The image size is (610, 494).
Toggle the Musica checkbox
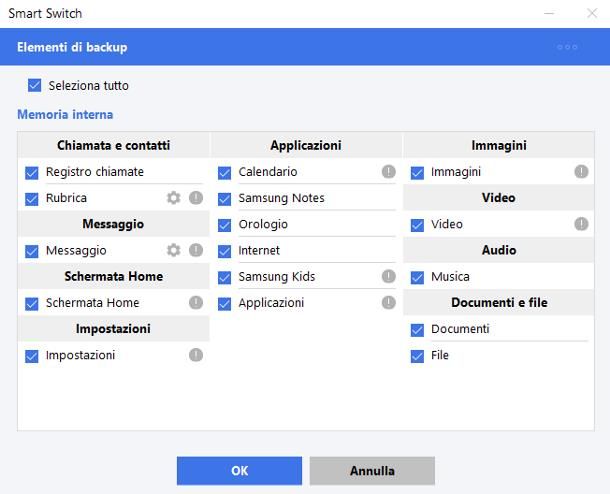417,278
